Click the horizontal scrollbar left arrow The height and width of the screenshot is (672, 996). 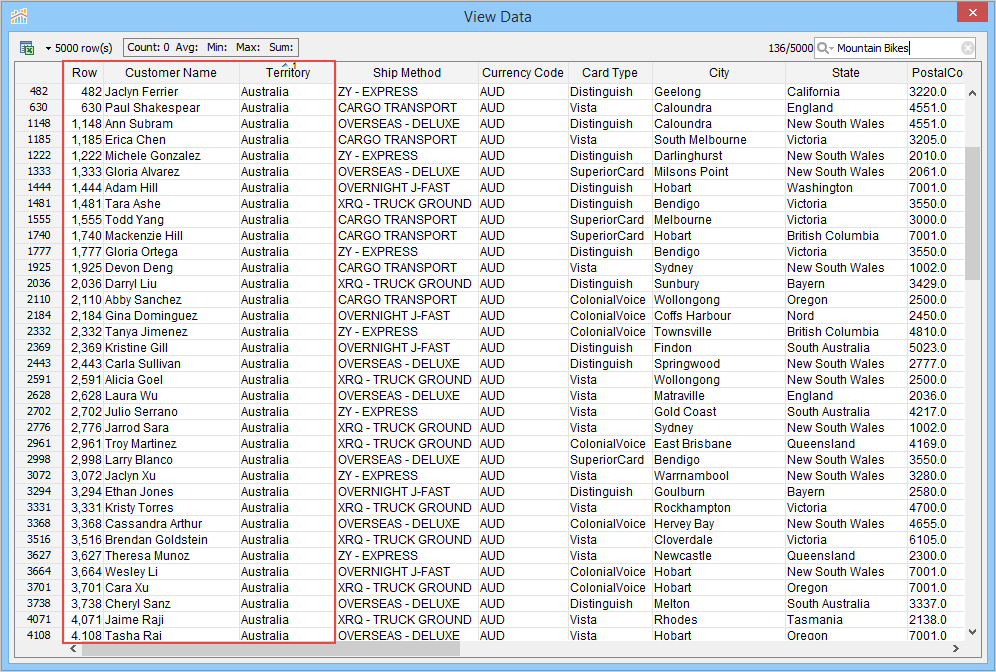(73, 648)
